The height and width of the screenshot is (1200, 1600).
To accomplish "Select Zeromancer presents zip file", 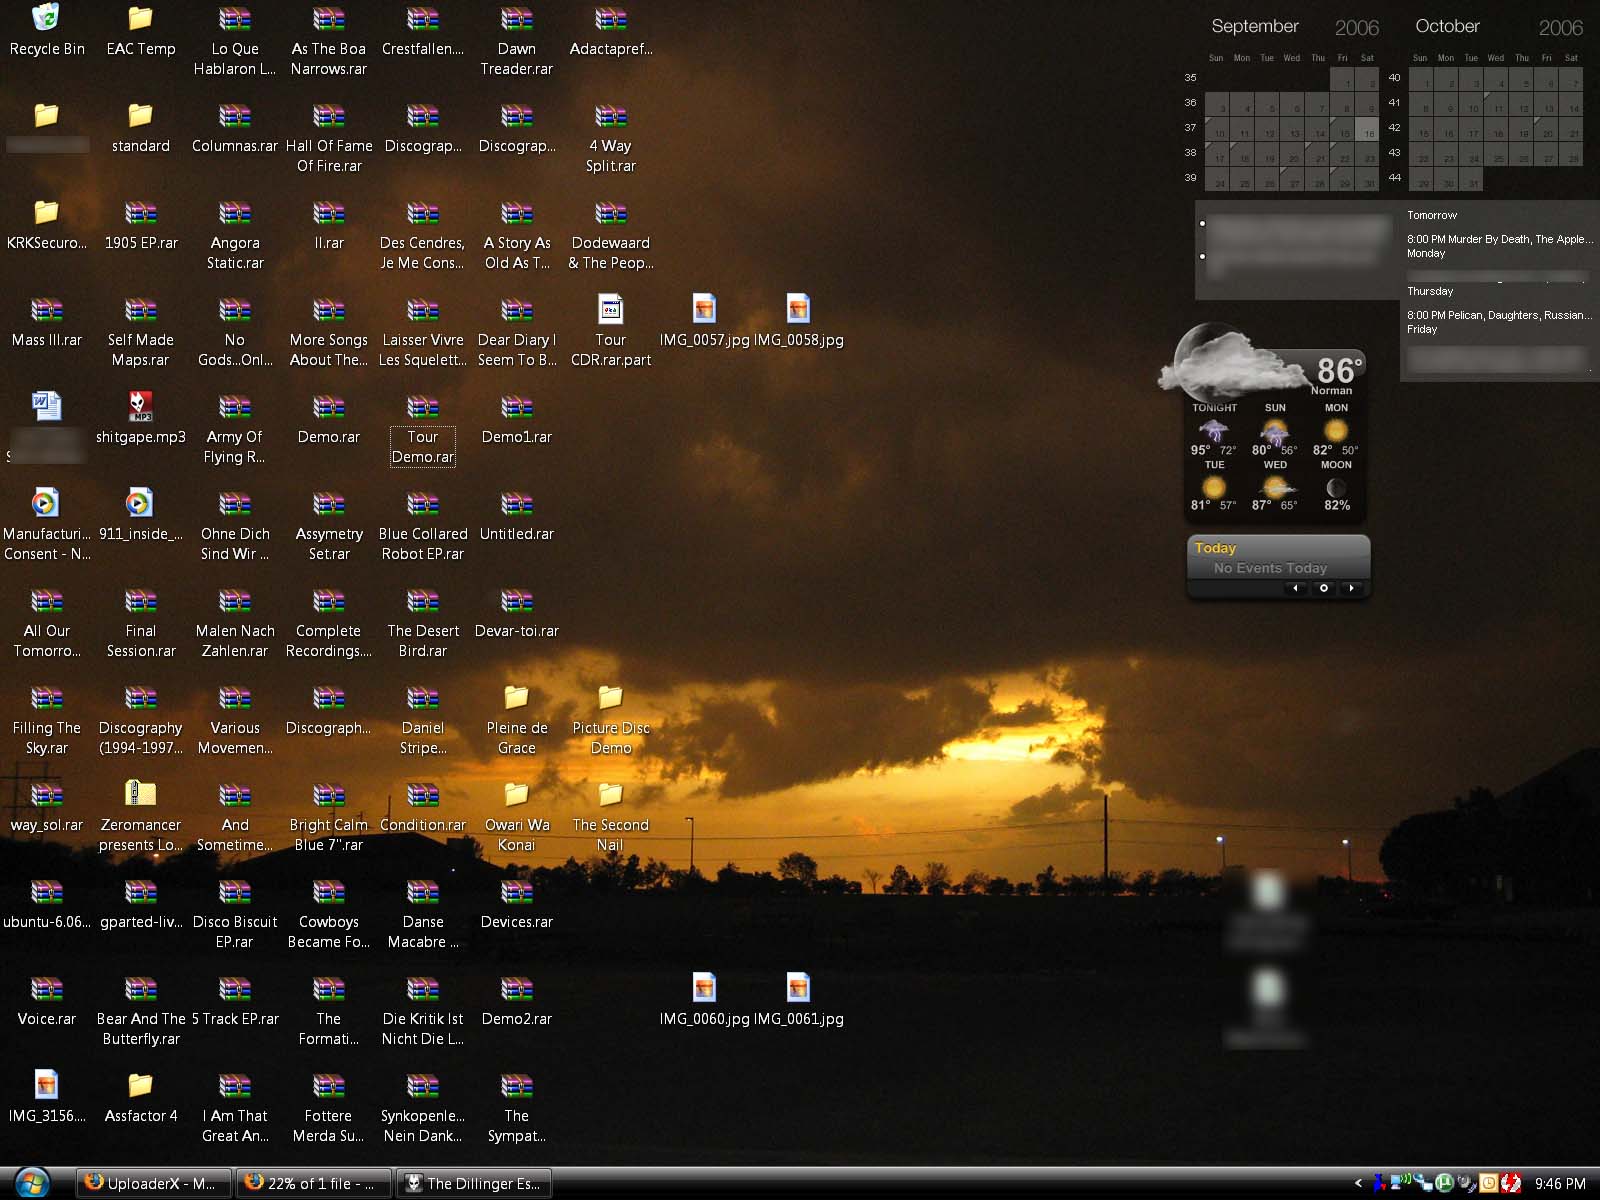I will 140,816.
